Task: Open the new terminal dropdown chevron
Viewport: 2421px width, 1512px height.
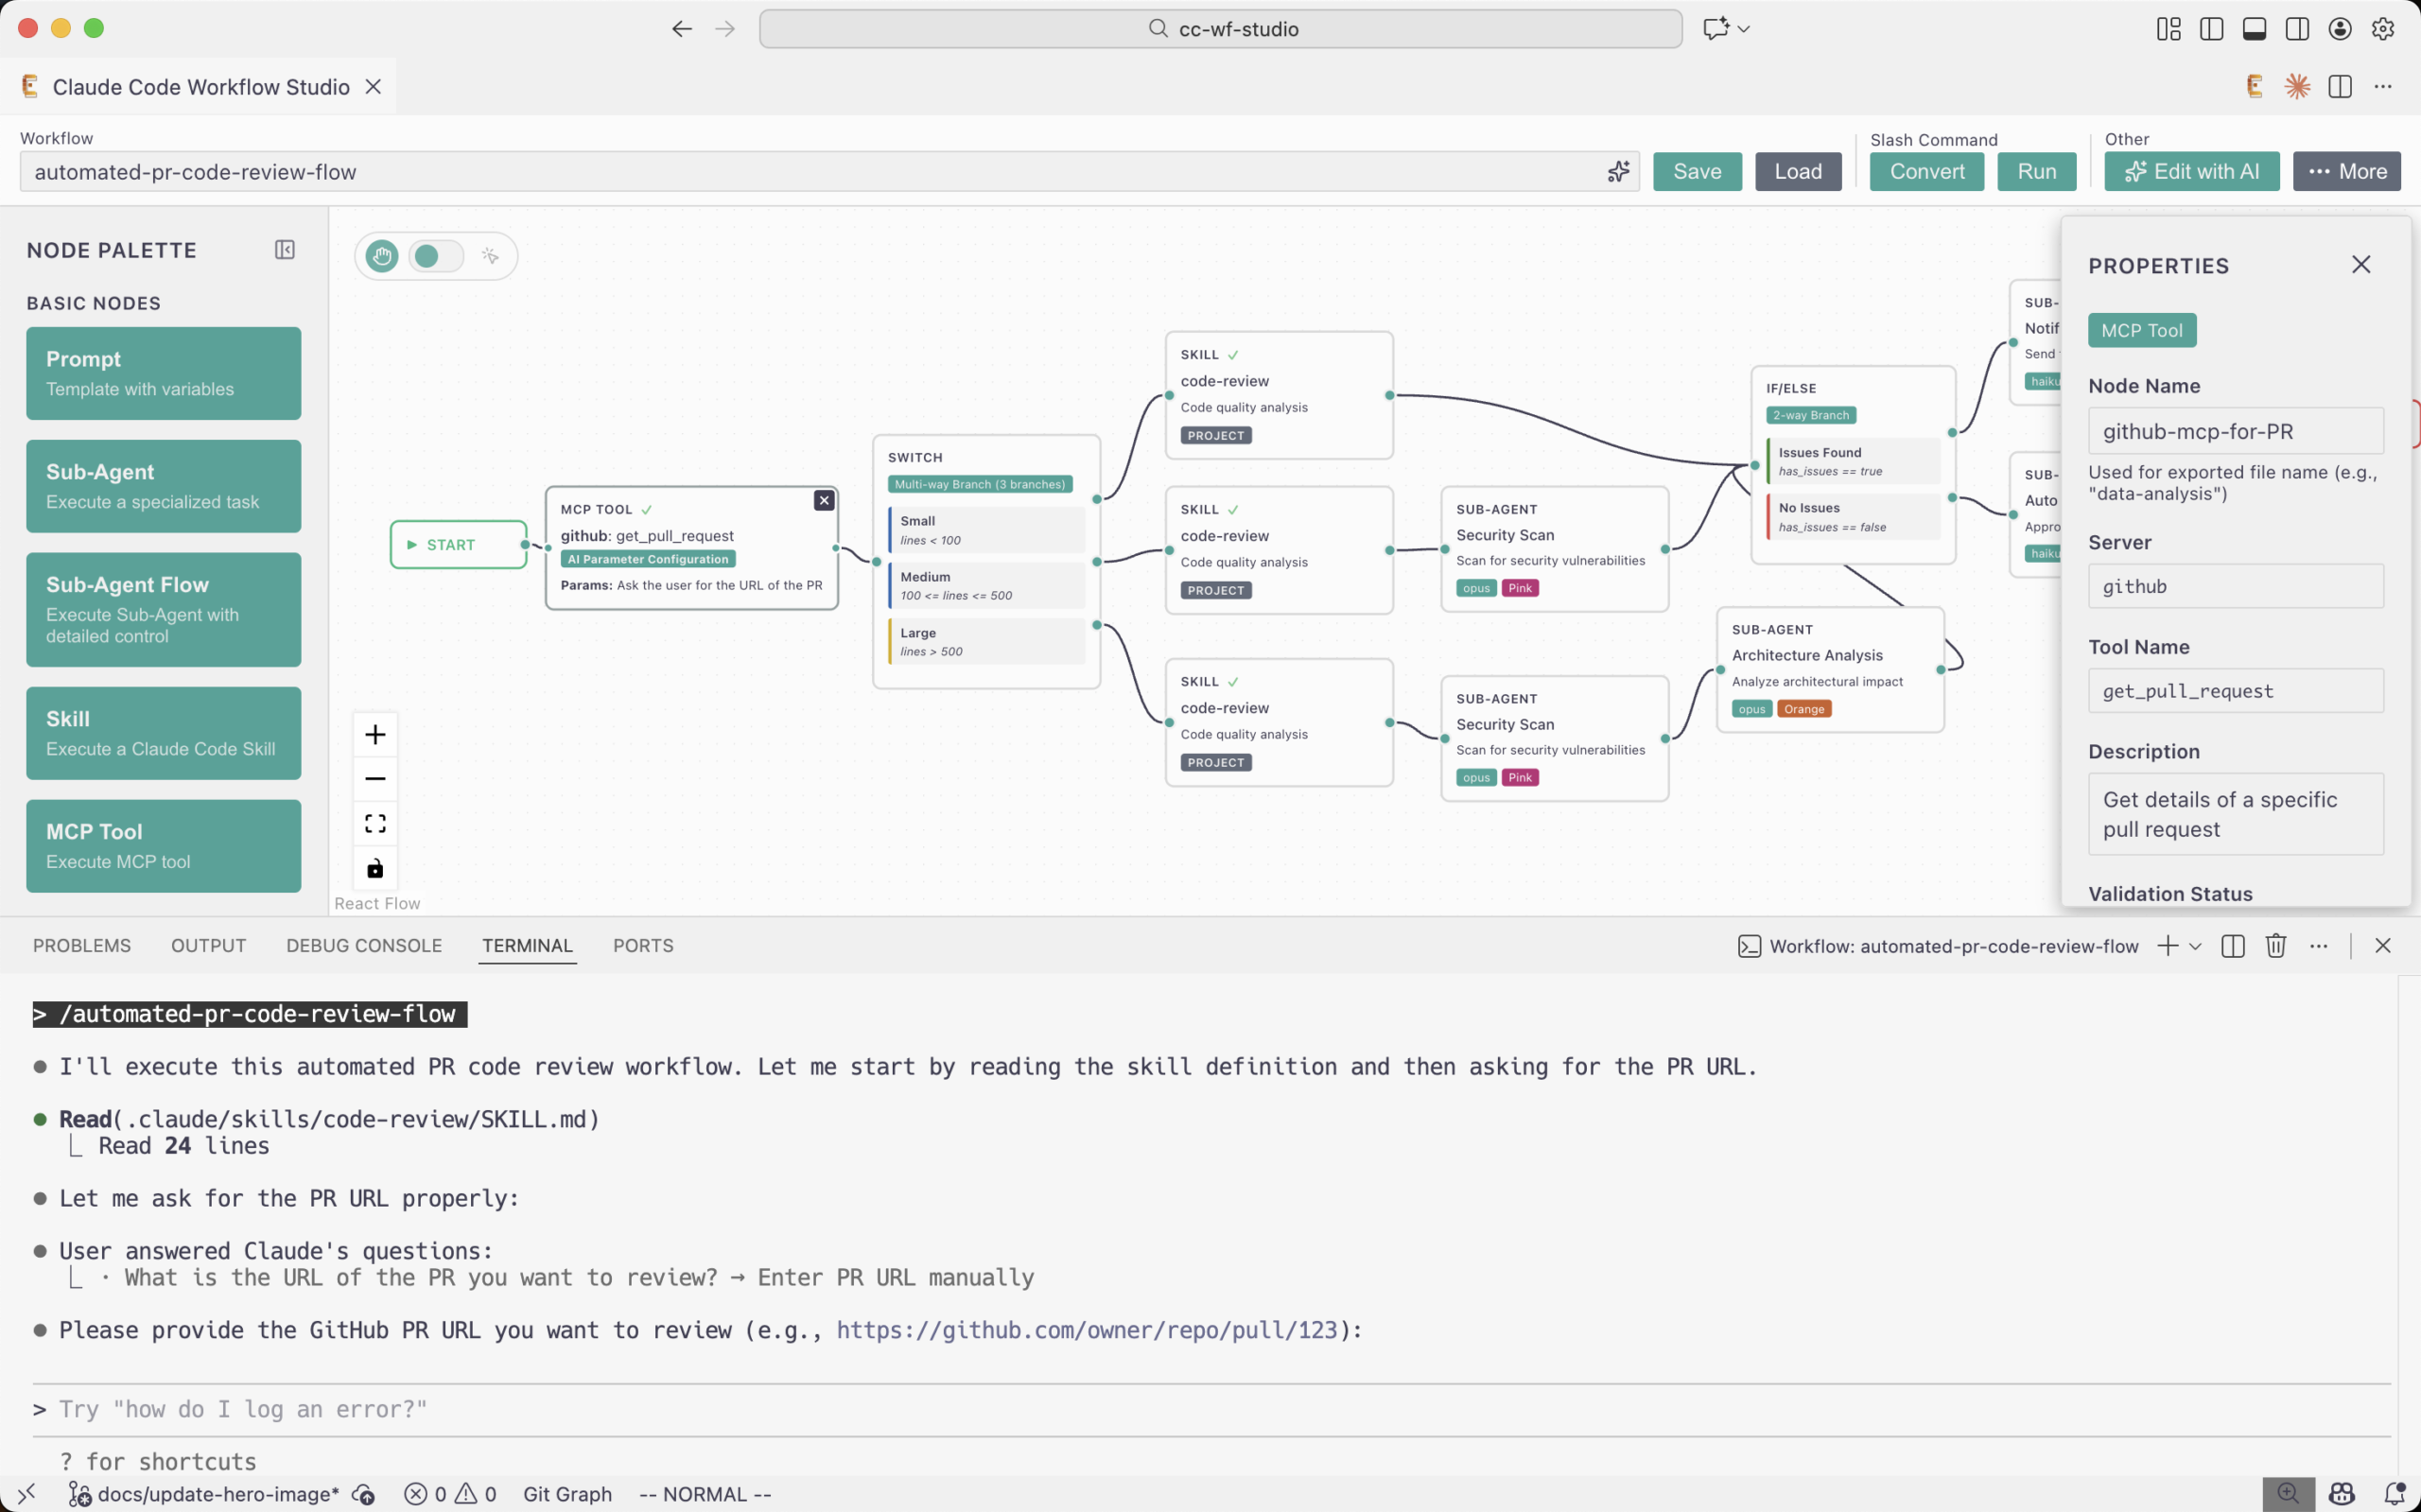Action: [2194, 945]
